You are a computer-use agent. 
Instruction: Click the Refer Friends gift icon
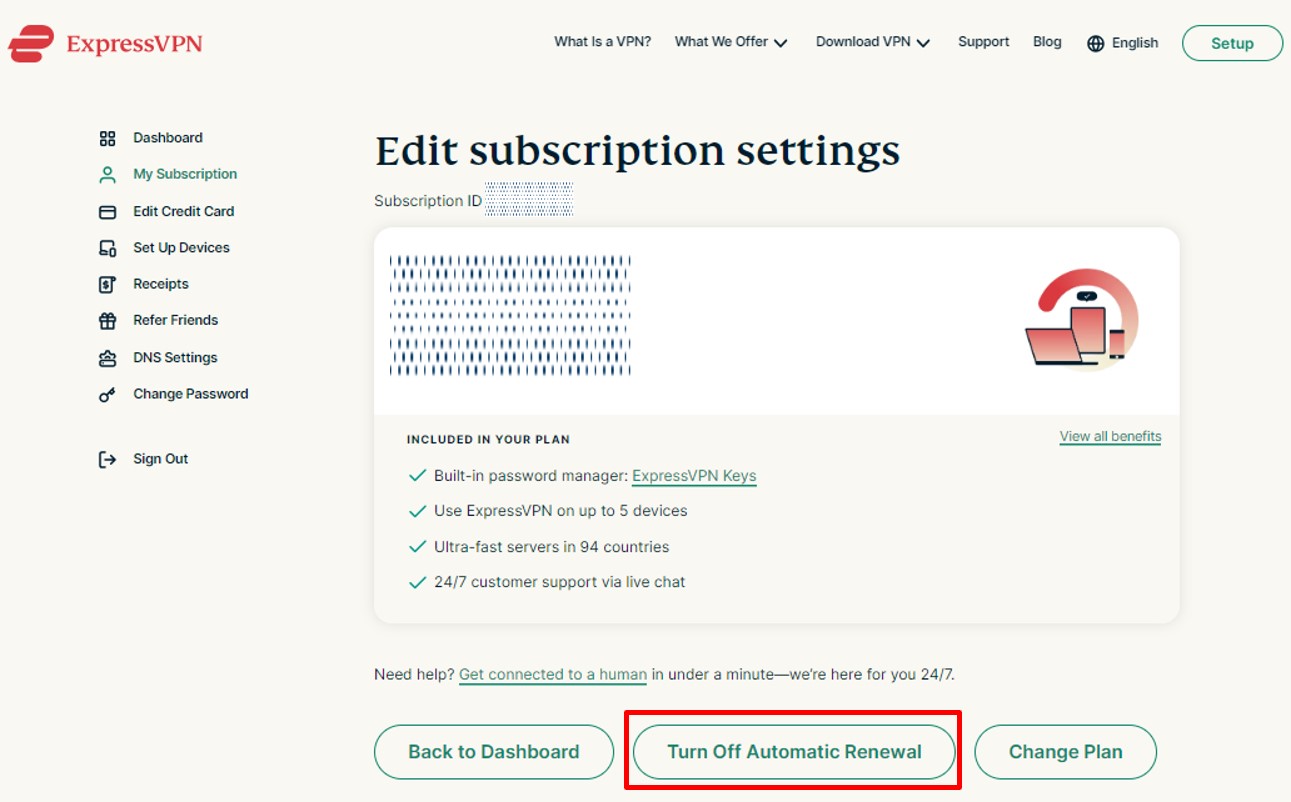[107, 321]
